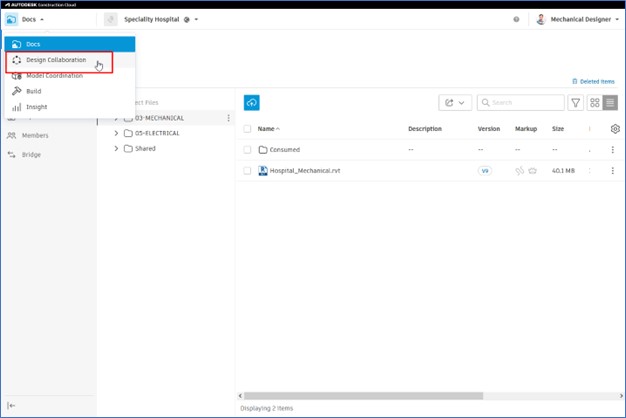
Task: Click the blue upload files button
Action: click(x=252, y=103)
